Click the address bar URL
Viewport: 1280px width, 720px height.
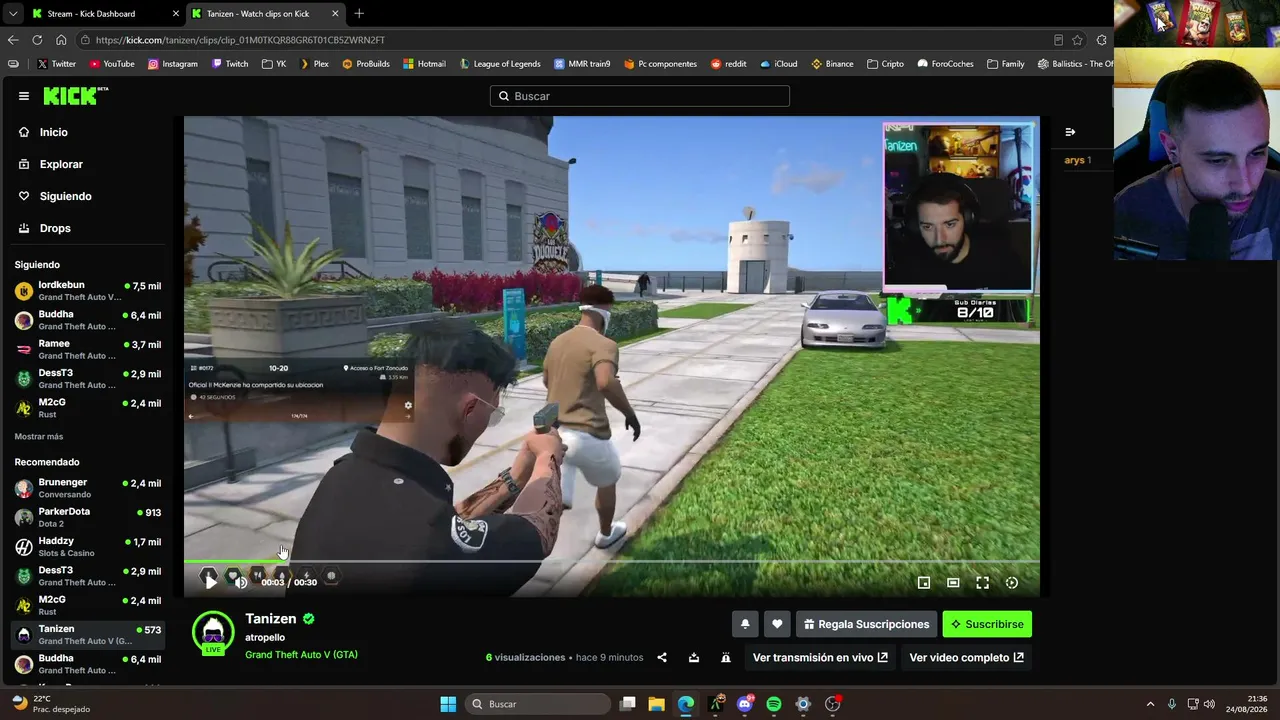click(x=240, y=40)
